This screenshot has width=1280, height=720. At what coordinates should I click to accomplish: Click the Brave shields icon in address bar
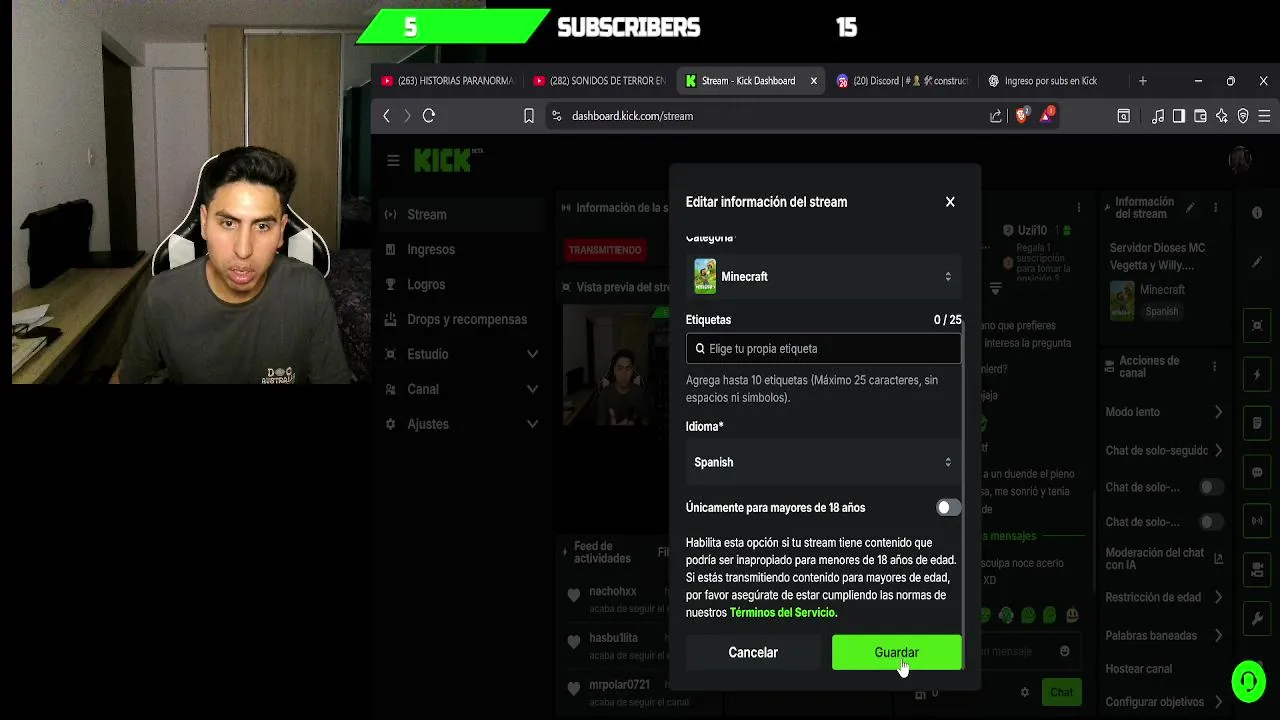1021,116
